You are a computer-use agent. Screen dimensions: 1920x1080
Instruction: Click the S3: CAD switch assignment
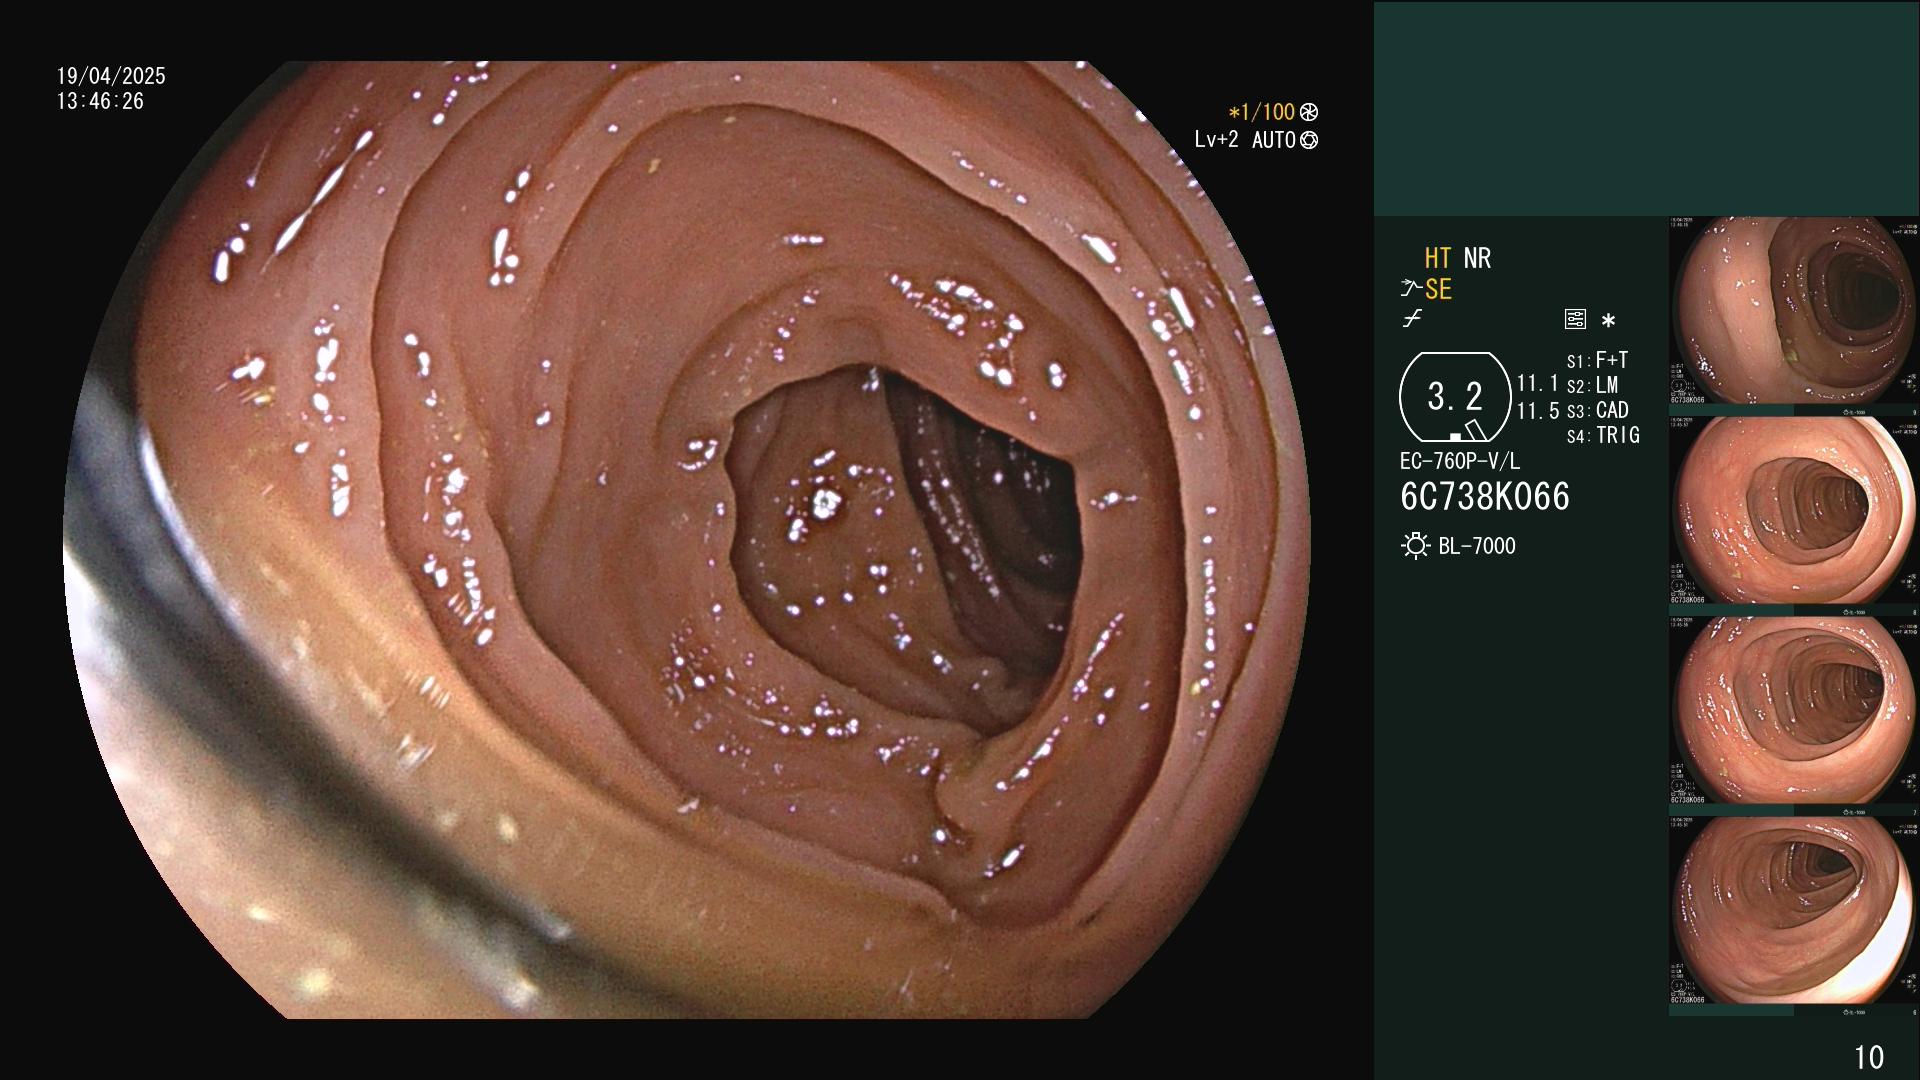[1598, 410]
